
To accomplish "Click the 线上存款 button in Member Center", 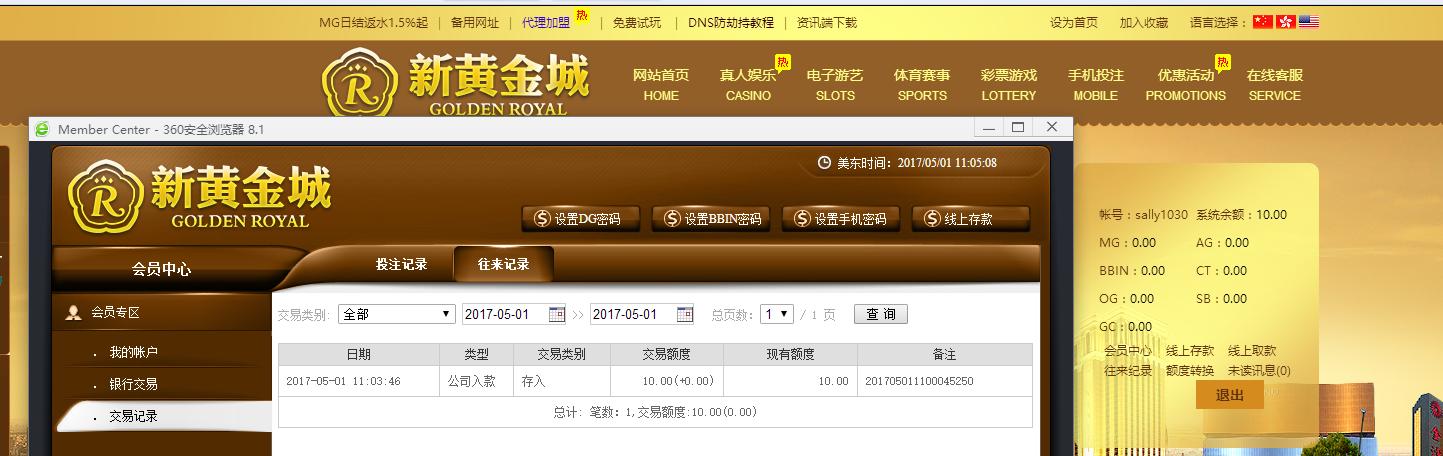I will tap(971, 219).
